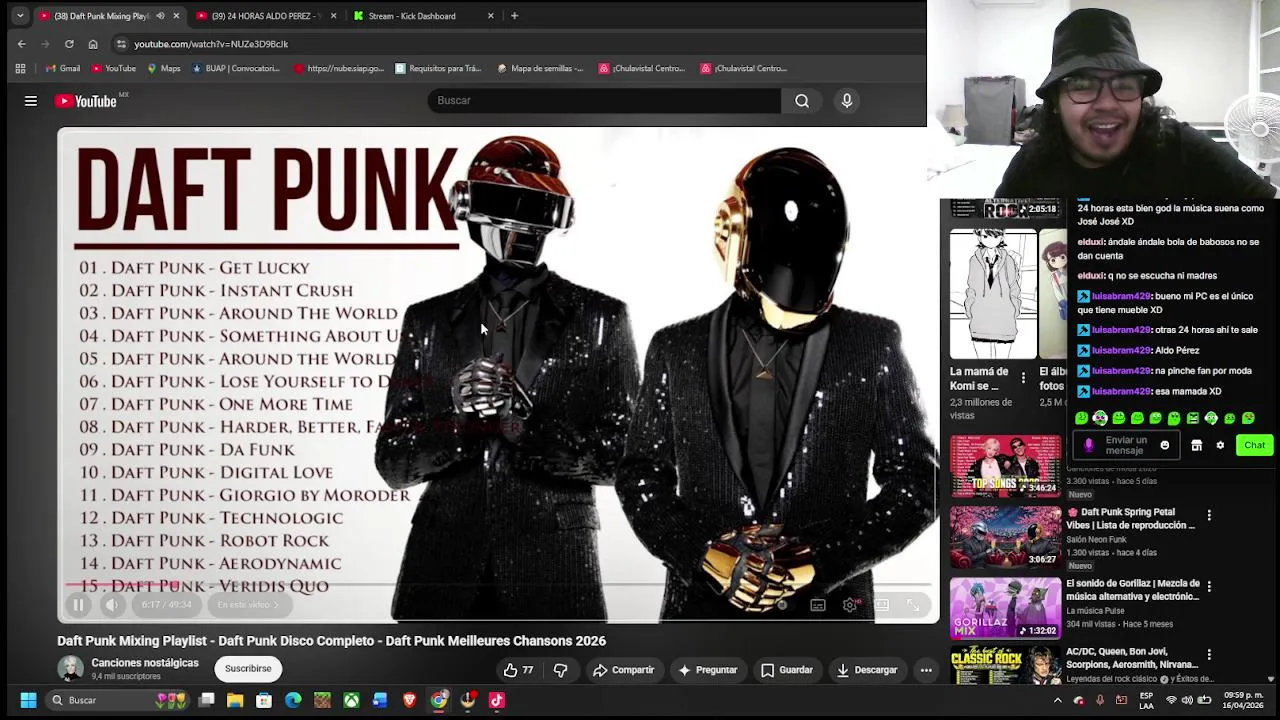Viewport: 1280px width, 720px height.
Task: Open the chat shop storefront icon
Action: (1196, 446)
